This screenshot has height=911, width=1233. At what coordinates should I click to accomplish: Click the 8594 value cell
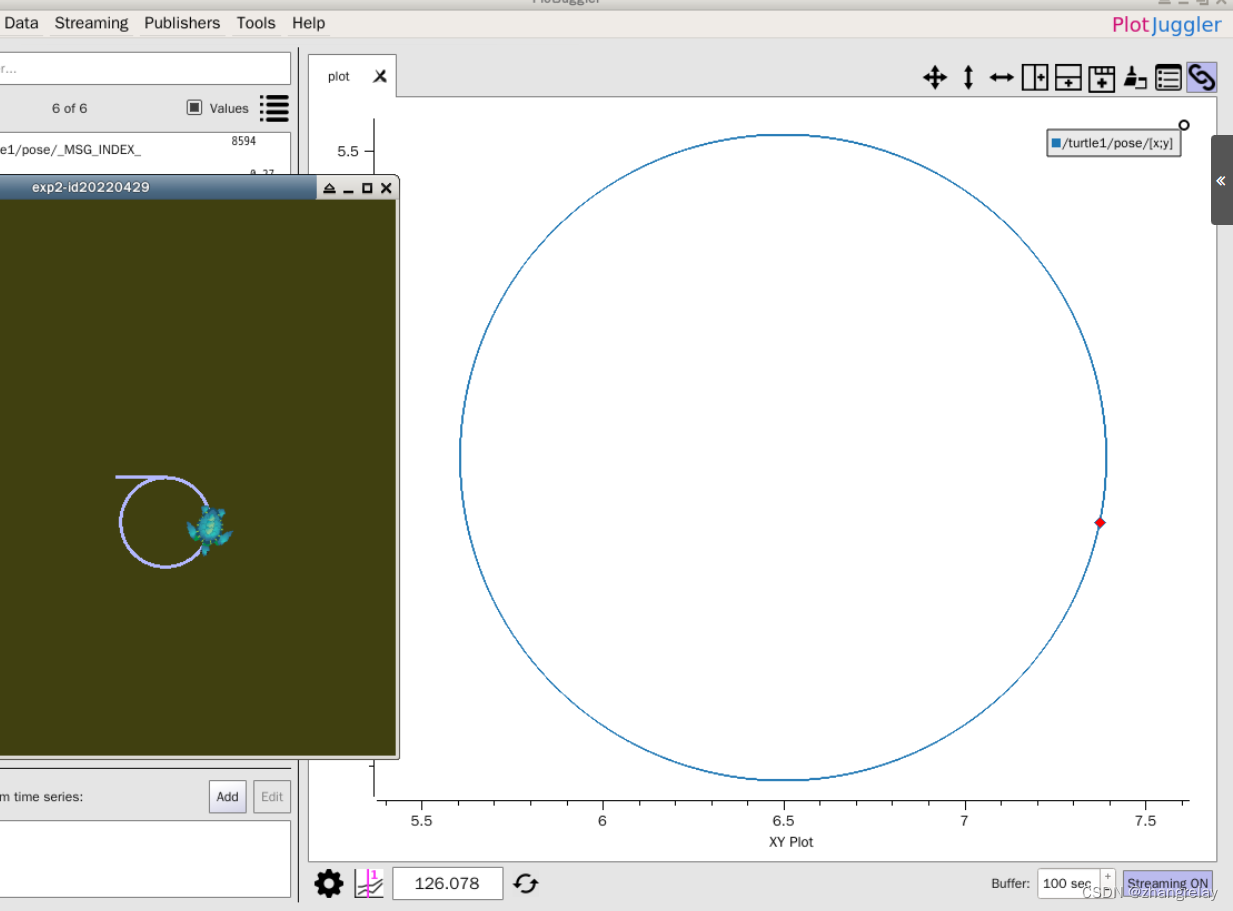[243, 142]
